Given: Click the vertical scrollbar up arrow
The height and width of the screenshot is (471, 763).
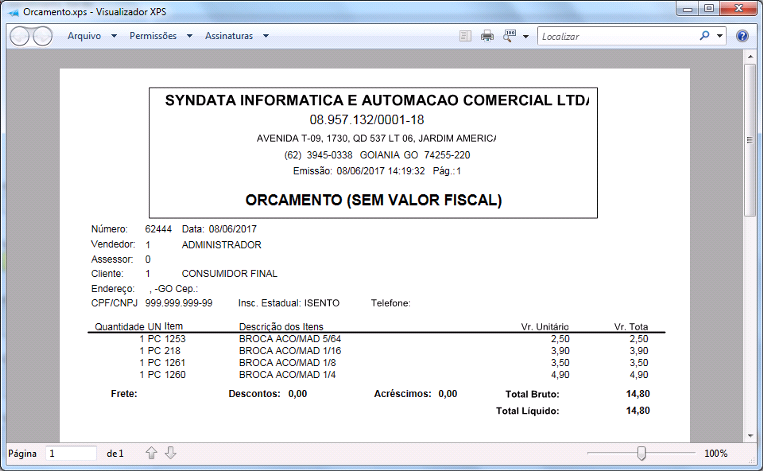Looking at the screenshot, I should coord(750,57).
